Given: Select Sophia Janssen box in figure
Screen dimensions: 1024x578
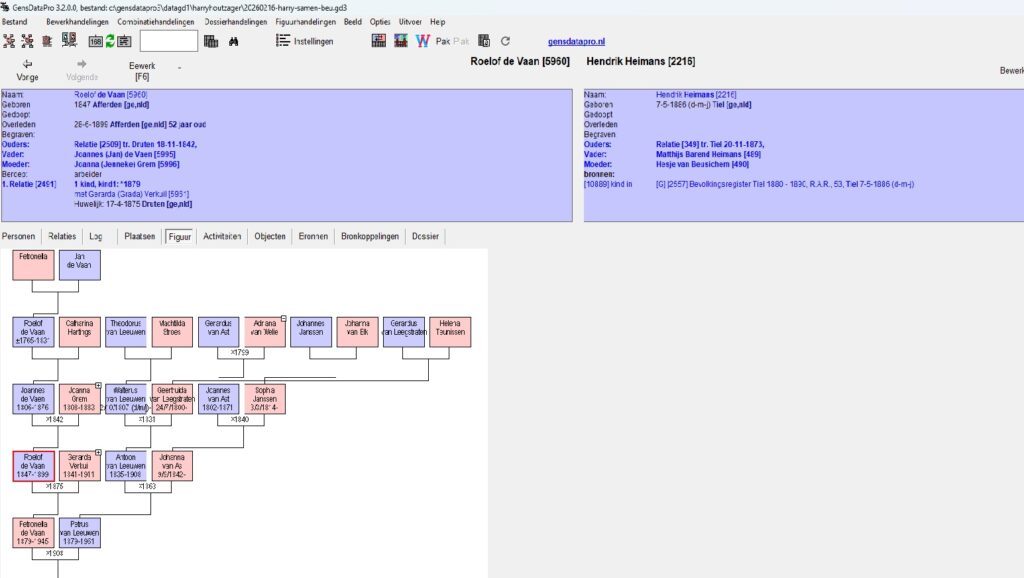Looking at the screenshot, I should tap(264, 399).
